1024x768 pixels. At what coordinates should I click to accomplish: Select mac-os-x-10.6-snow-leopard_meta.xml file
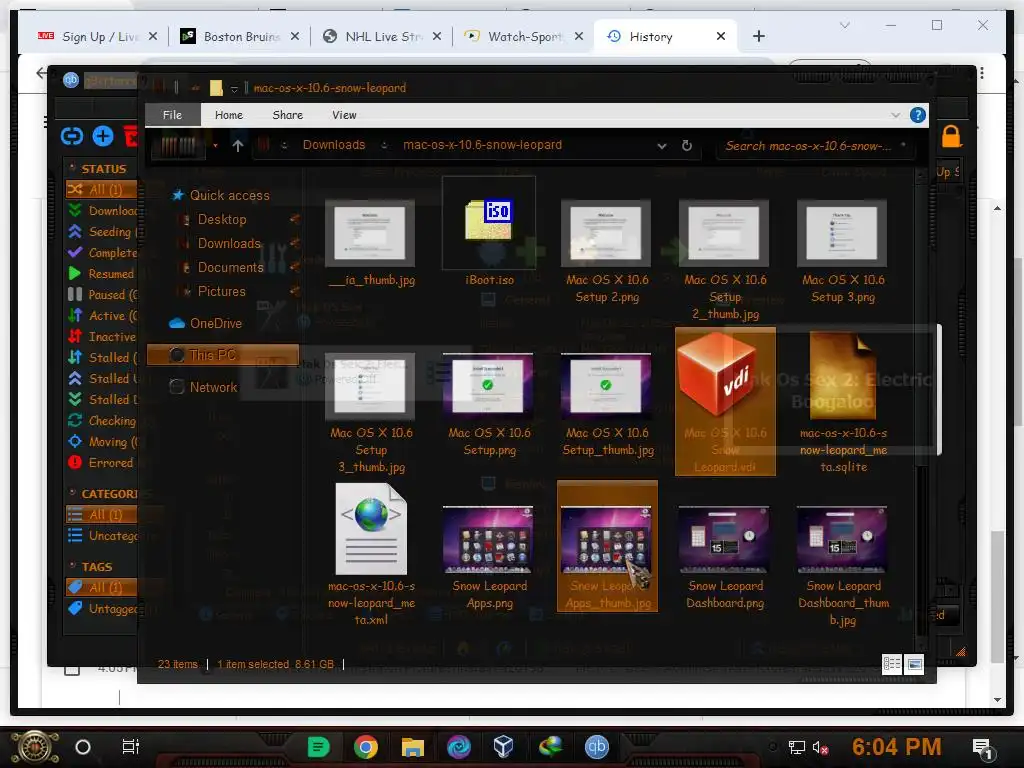pyautogui.click(x=371, y=554)
